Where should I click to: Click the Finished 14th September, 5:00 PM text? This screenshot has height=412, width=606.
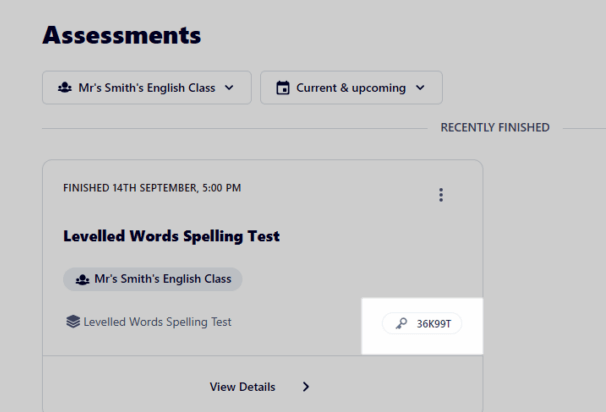click(x=152, y=188)
